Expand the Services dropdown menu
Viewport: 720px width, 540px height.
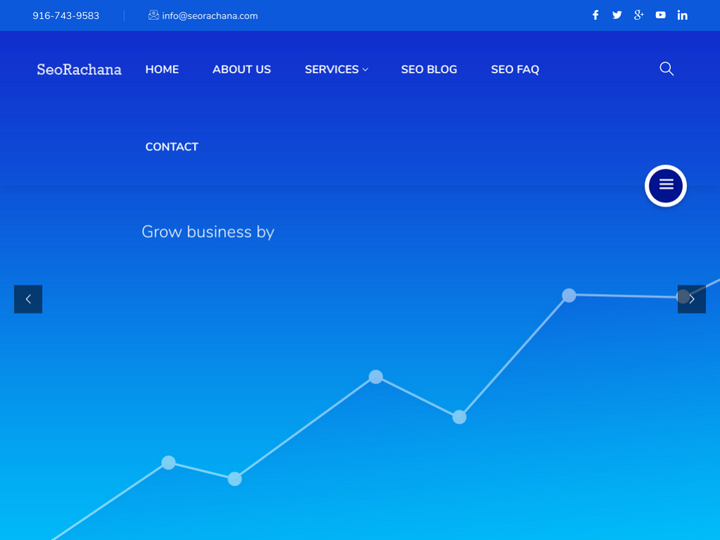pyautogui.click(x=336, y=69)
